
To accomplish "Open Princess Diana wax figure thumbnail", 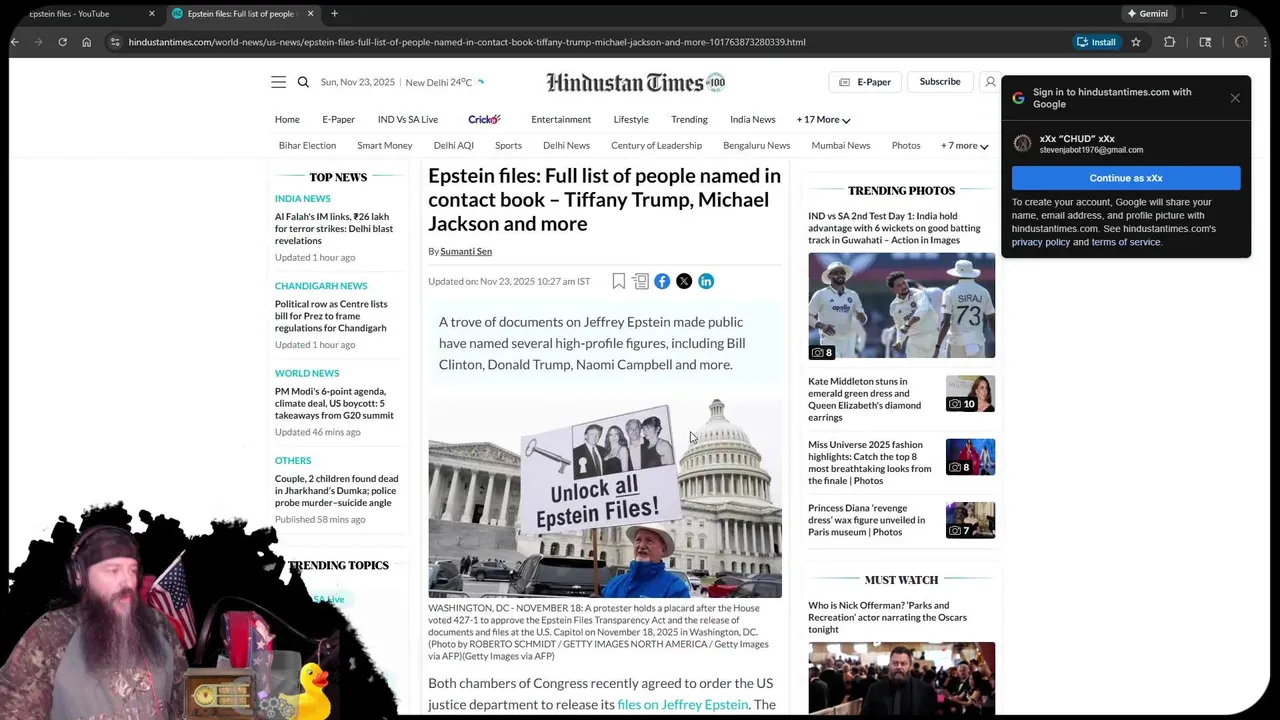I will [970, 520].
